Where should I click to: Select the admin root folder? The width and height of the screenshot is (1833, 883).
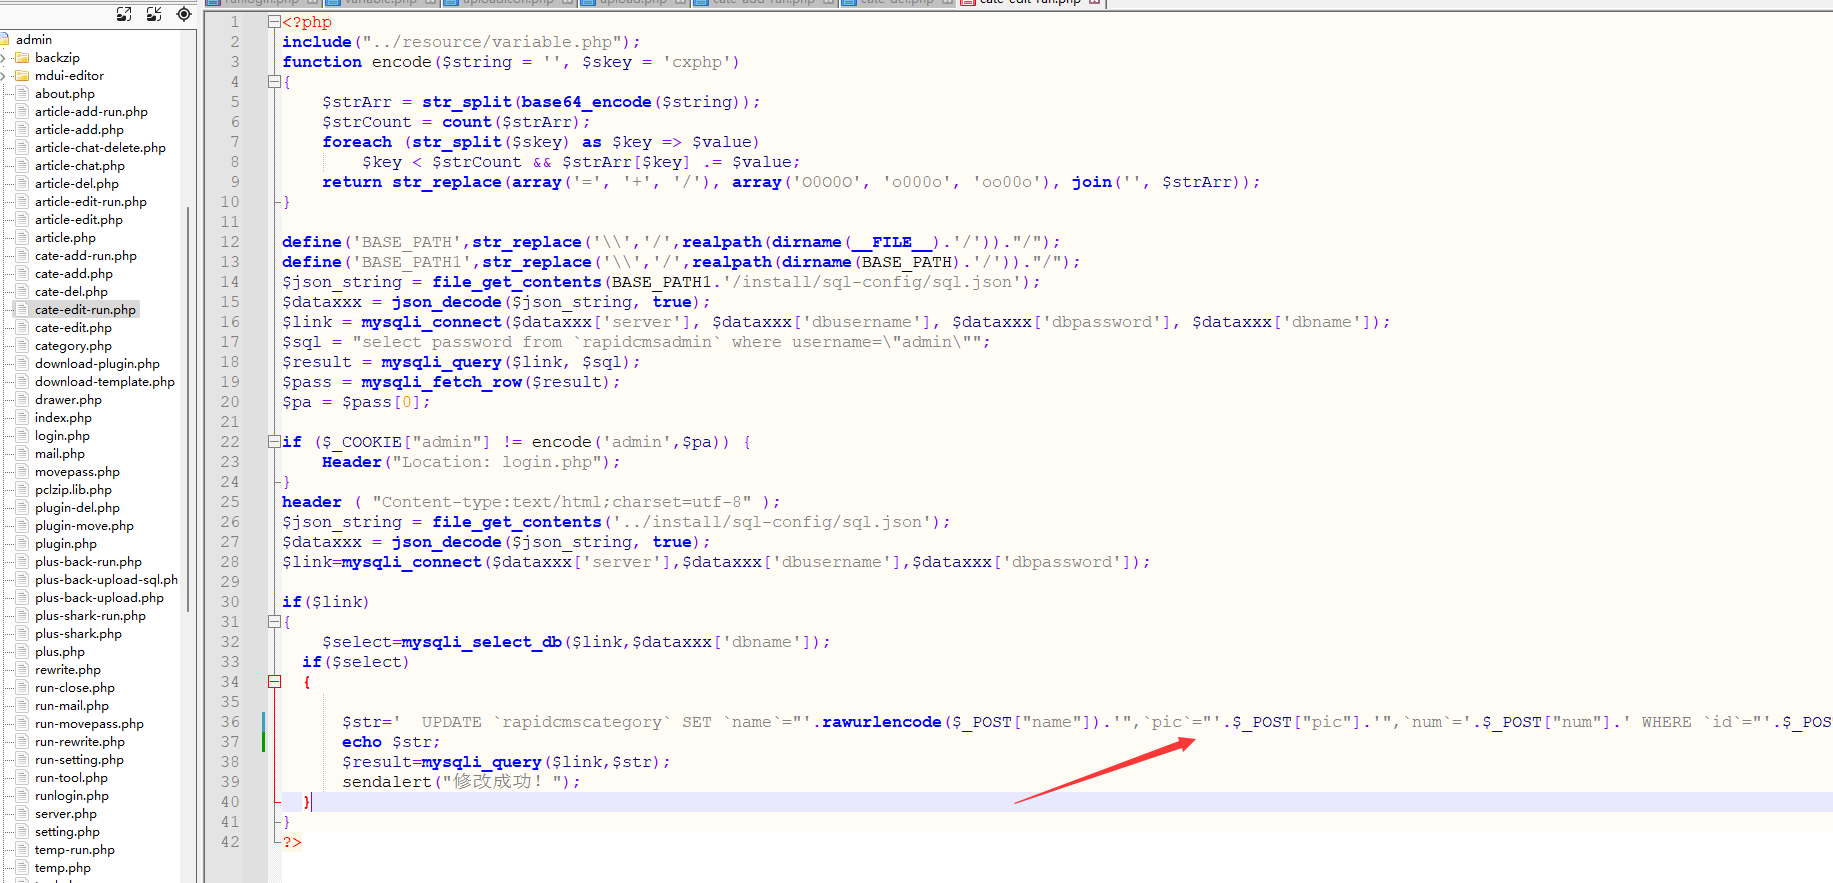[33, 40]
